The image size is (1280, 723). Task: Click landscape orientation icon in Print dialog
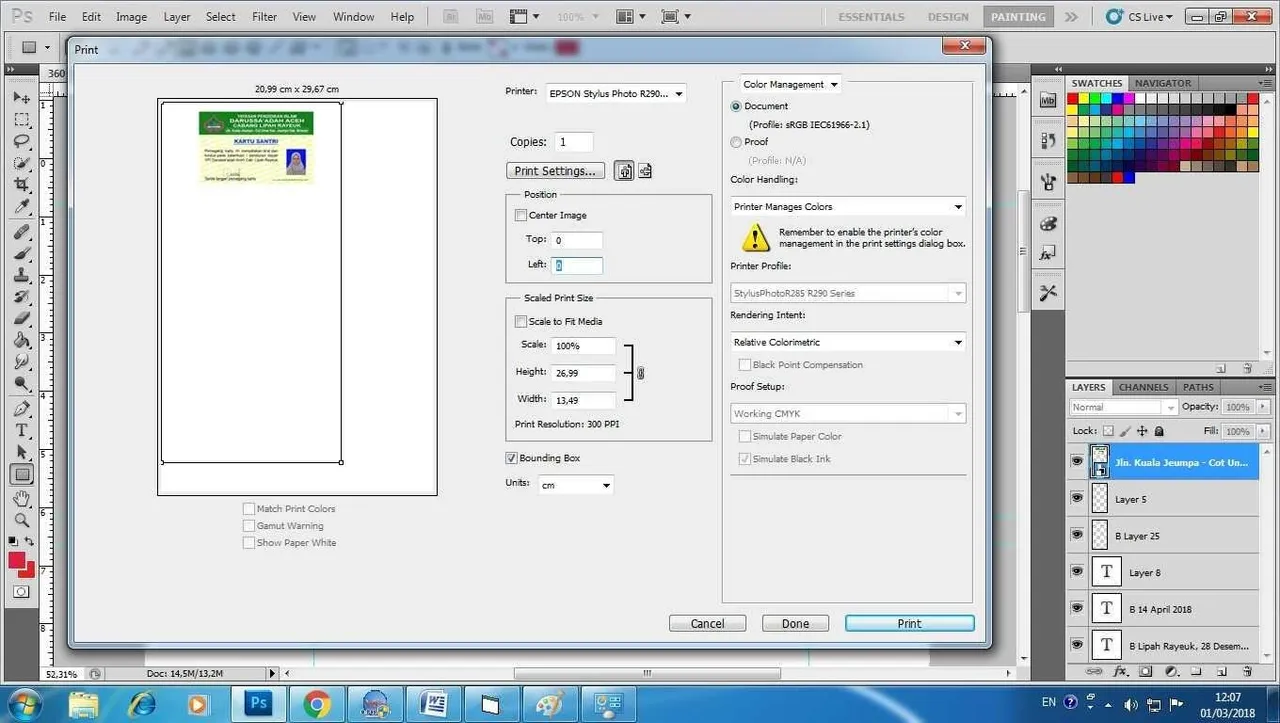645,171
